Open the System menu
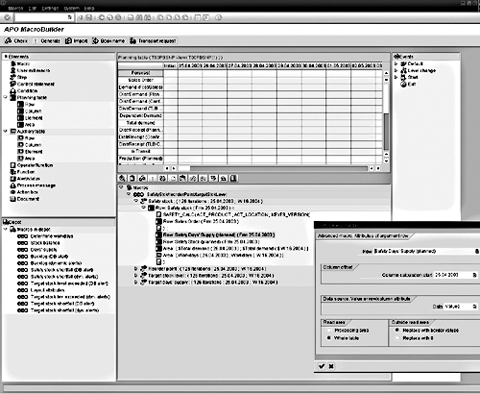This screenshot has width=480, height=394. click(x=72, y=8)
